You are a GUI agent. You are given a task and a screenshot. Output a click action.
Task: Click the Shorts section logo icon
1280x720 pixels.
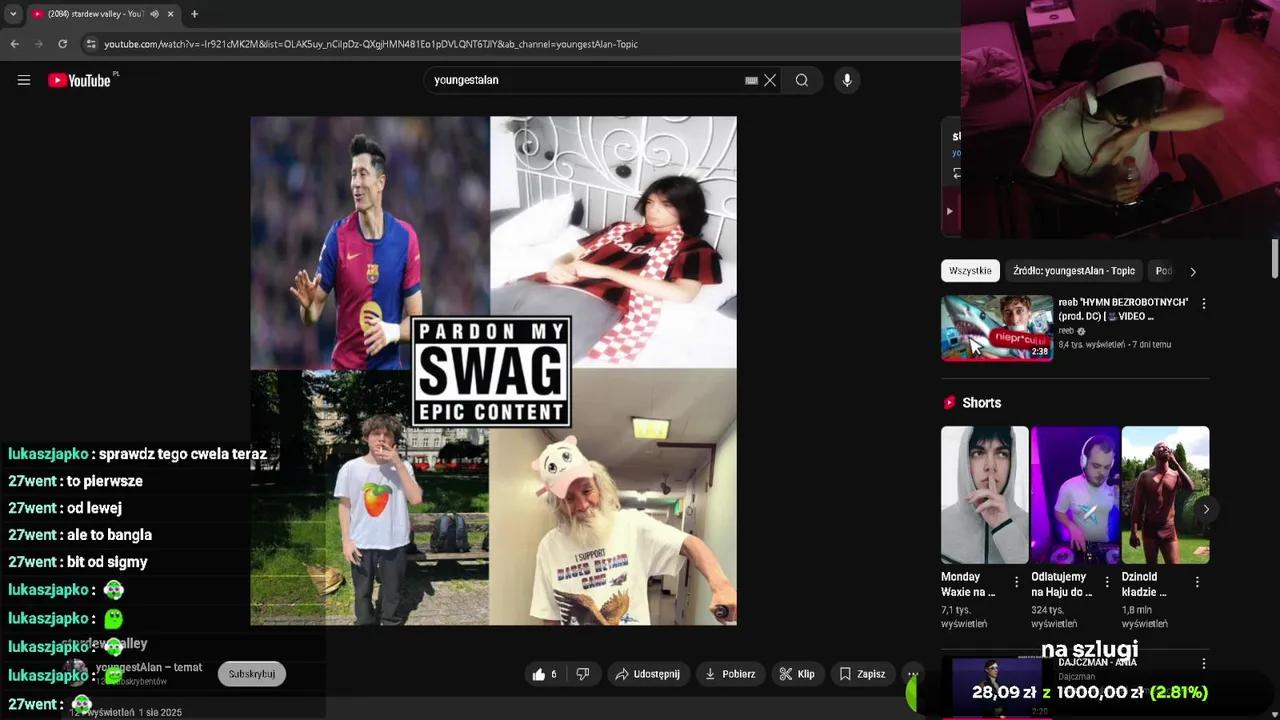[x=949, y=403]
